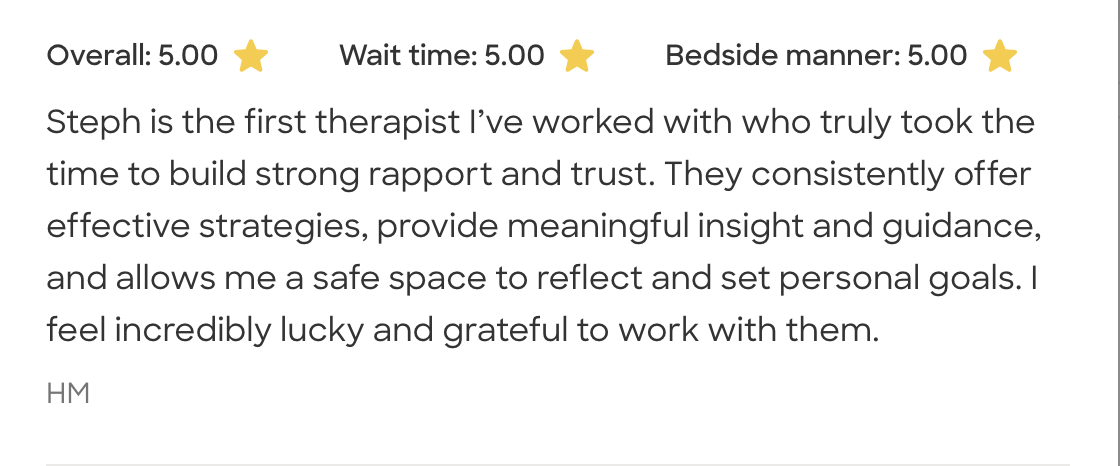Screen dimensions: 1120x466
Task: Click the 5.00 value for Bedside manner
Action: [x=937, y=55]
